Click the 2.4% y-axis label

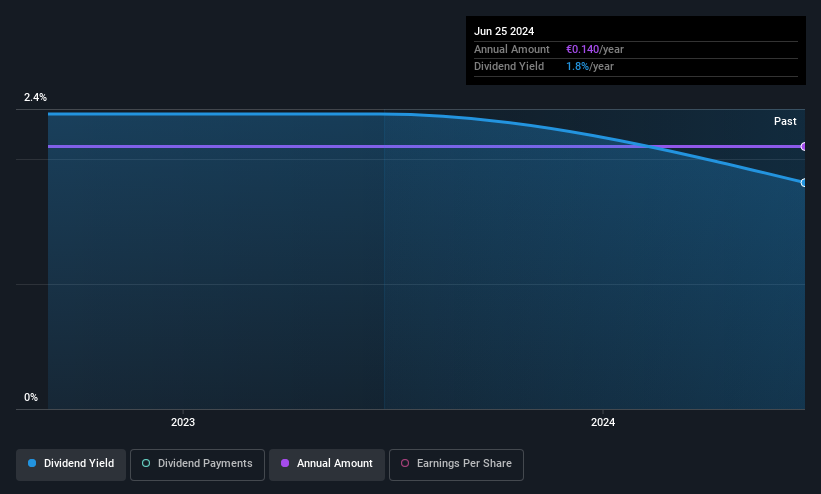35,97
